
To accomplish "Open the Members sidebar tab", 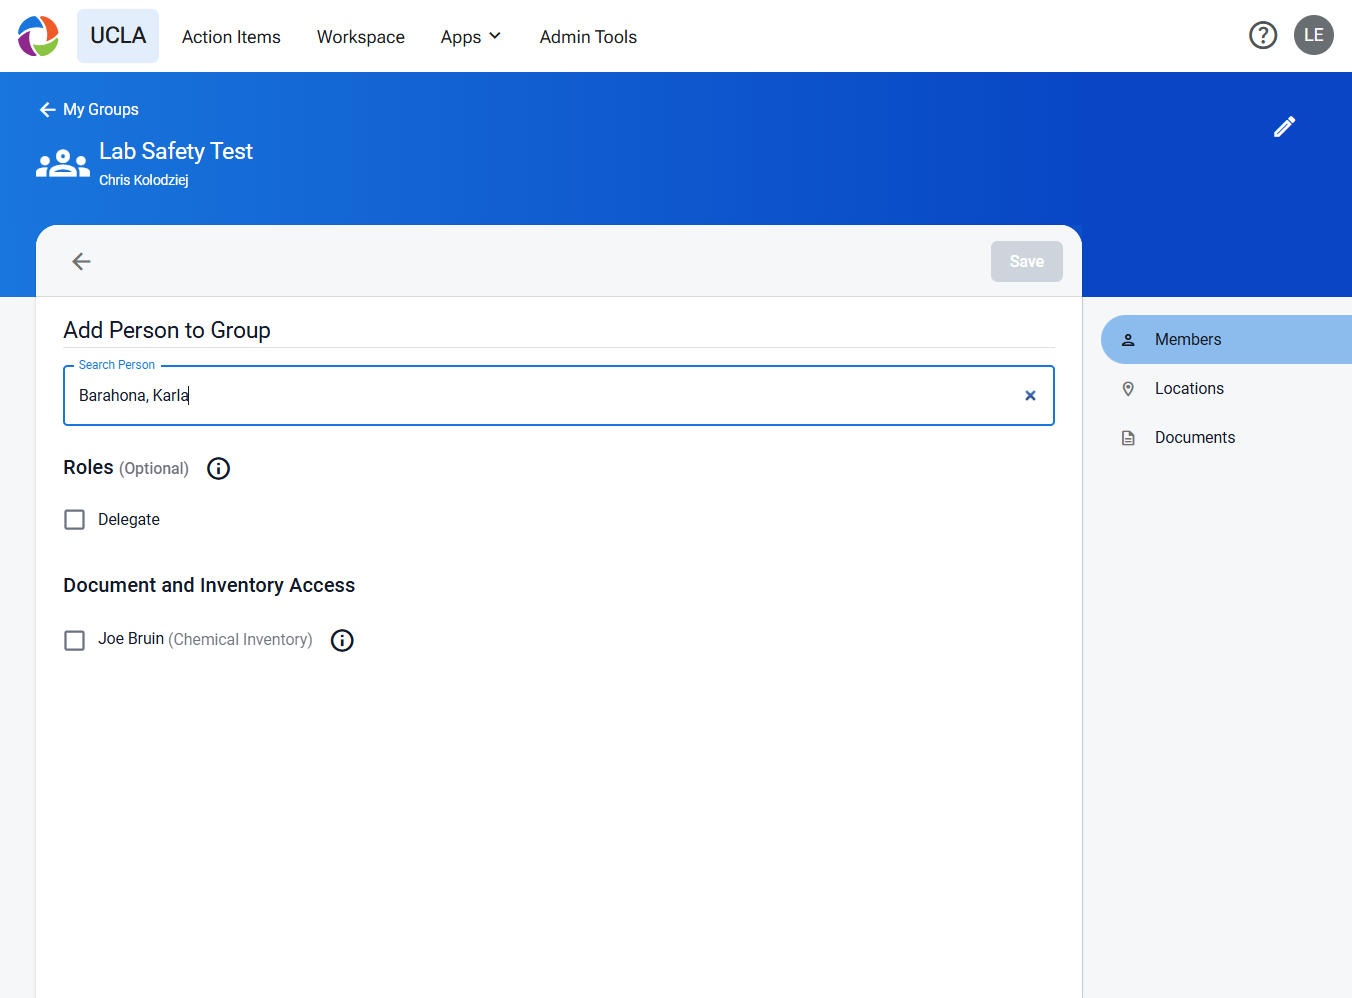I will coord(1226,340).
